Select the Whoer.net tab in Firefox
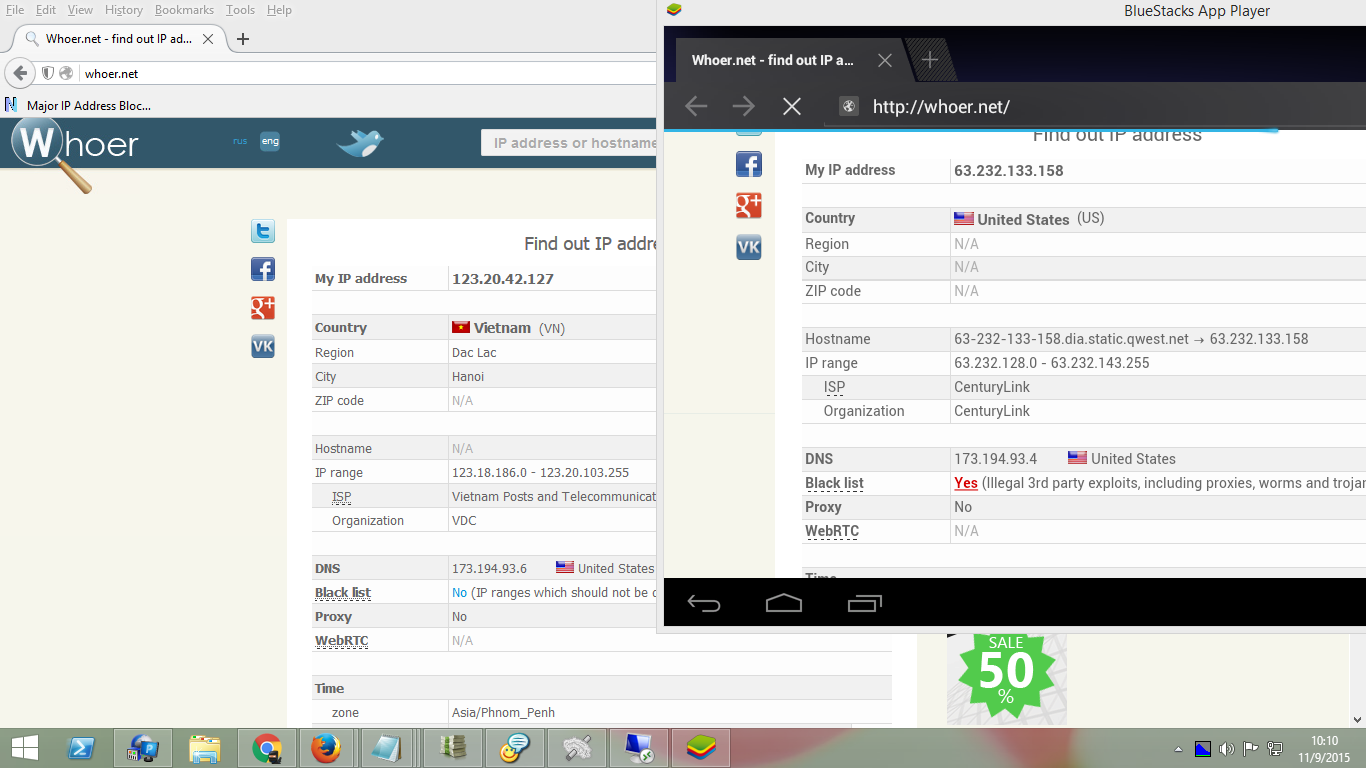The image size is (1366, 768). (x=119, y=39)
